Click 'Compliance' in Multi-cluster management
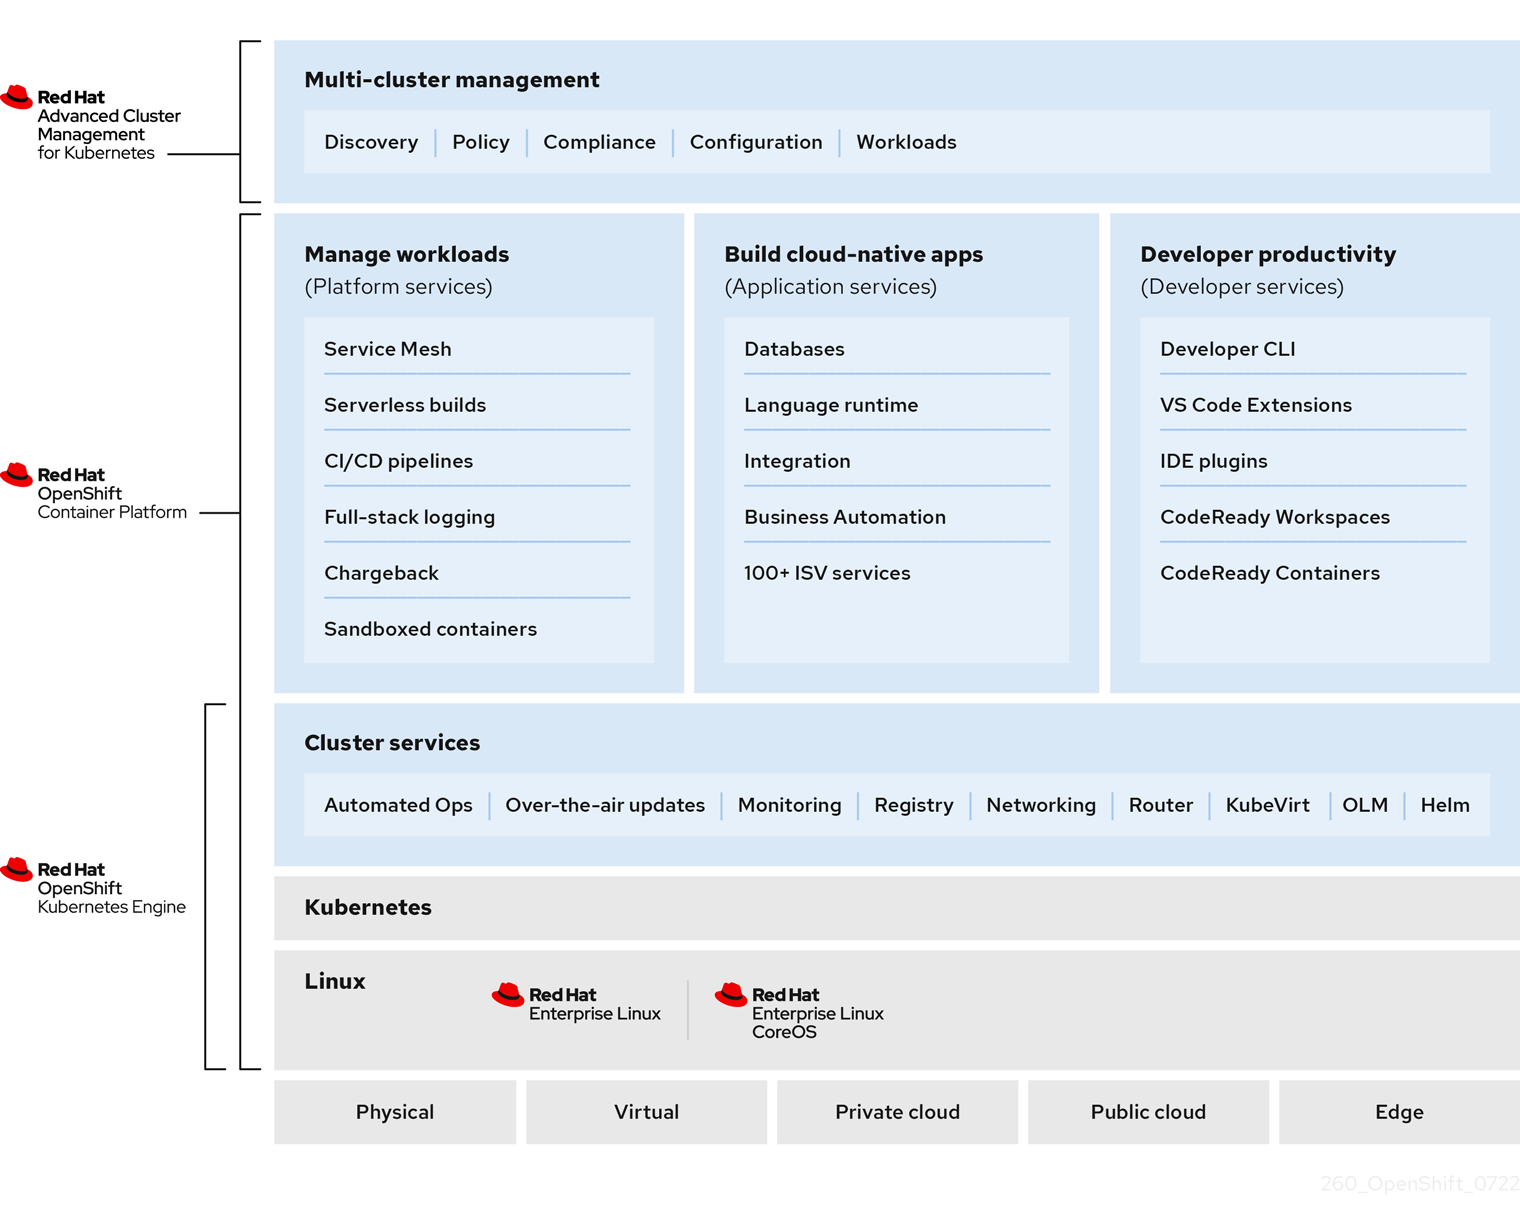This screenshot has height=1224, width=1520. tap(599, 142)
